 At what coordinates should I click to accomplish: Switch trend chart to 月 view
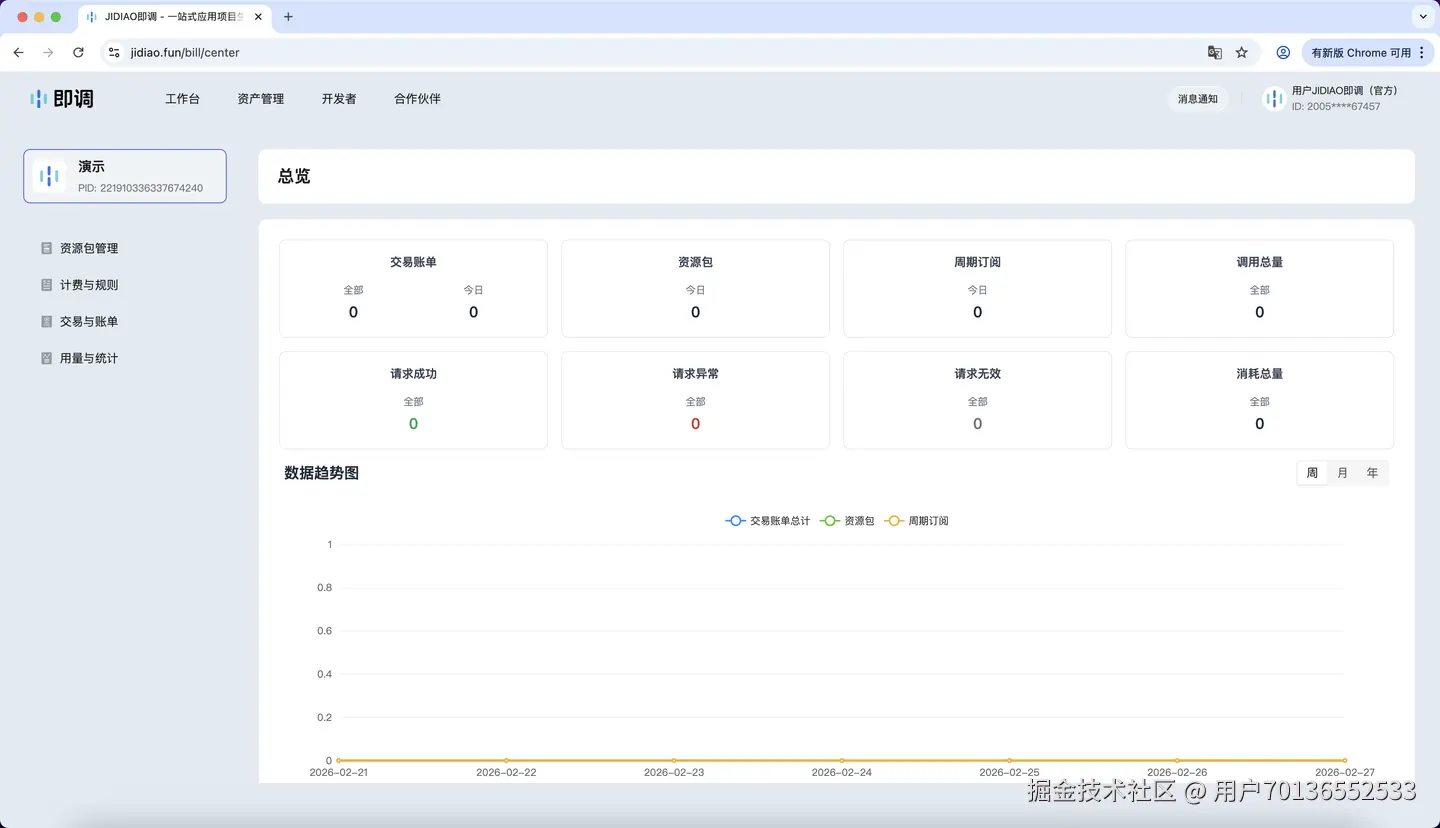coord(1343,473)
